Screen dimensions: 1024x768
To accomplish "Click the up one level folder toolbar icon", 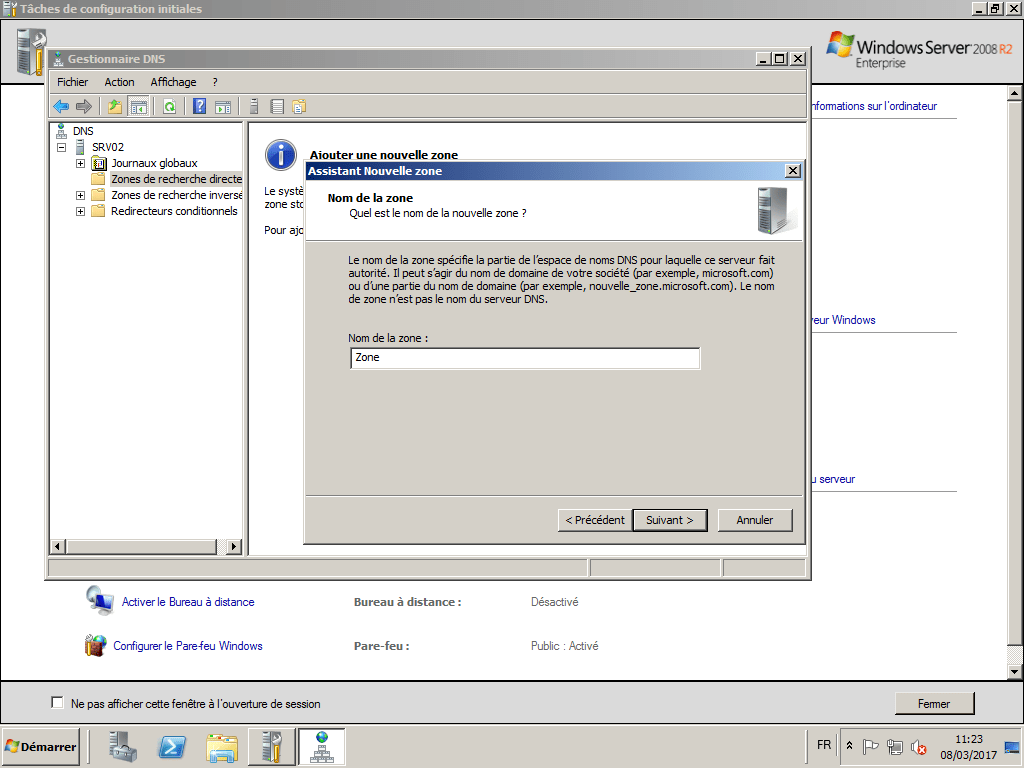I will click(x=116, y=106).
